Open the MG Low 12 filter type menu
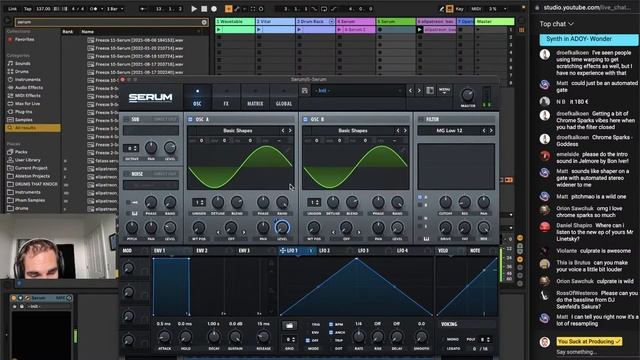 pyautogui.click(x=449, y=131)
